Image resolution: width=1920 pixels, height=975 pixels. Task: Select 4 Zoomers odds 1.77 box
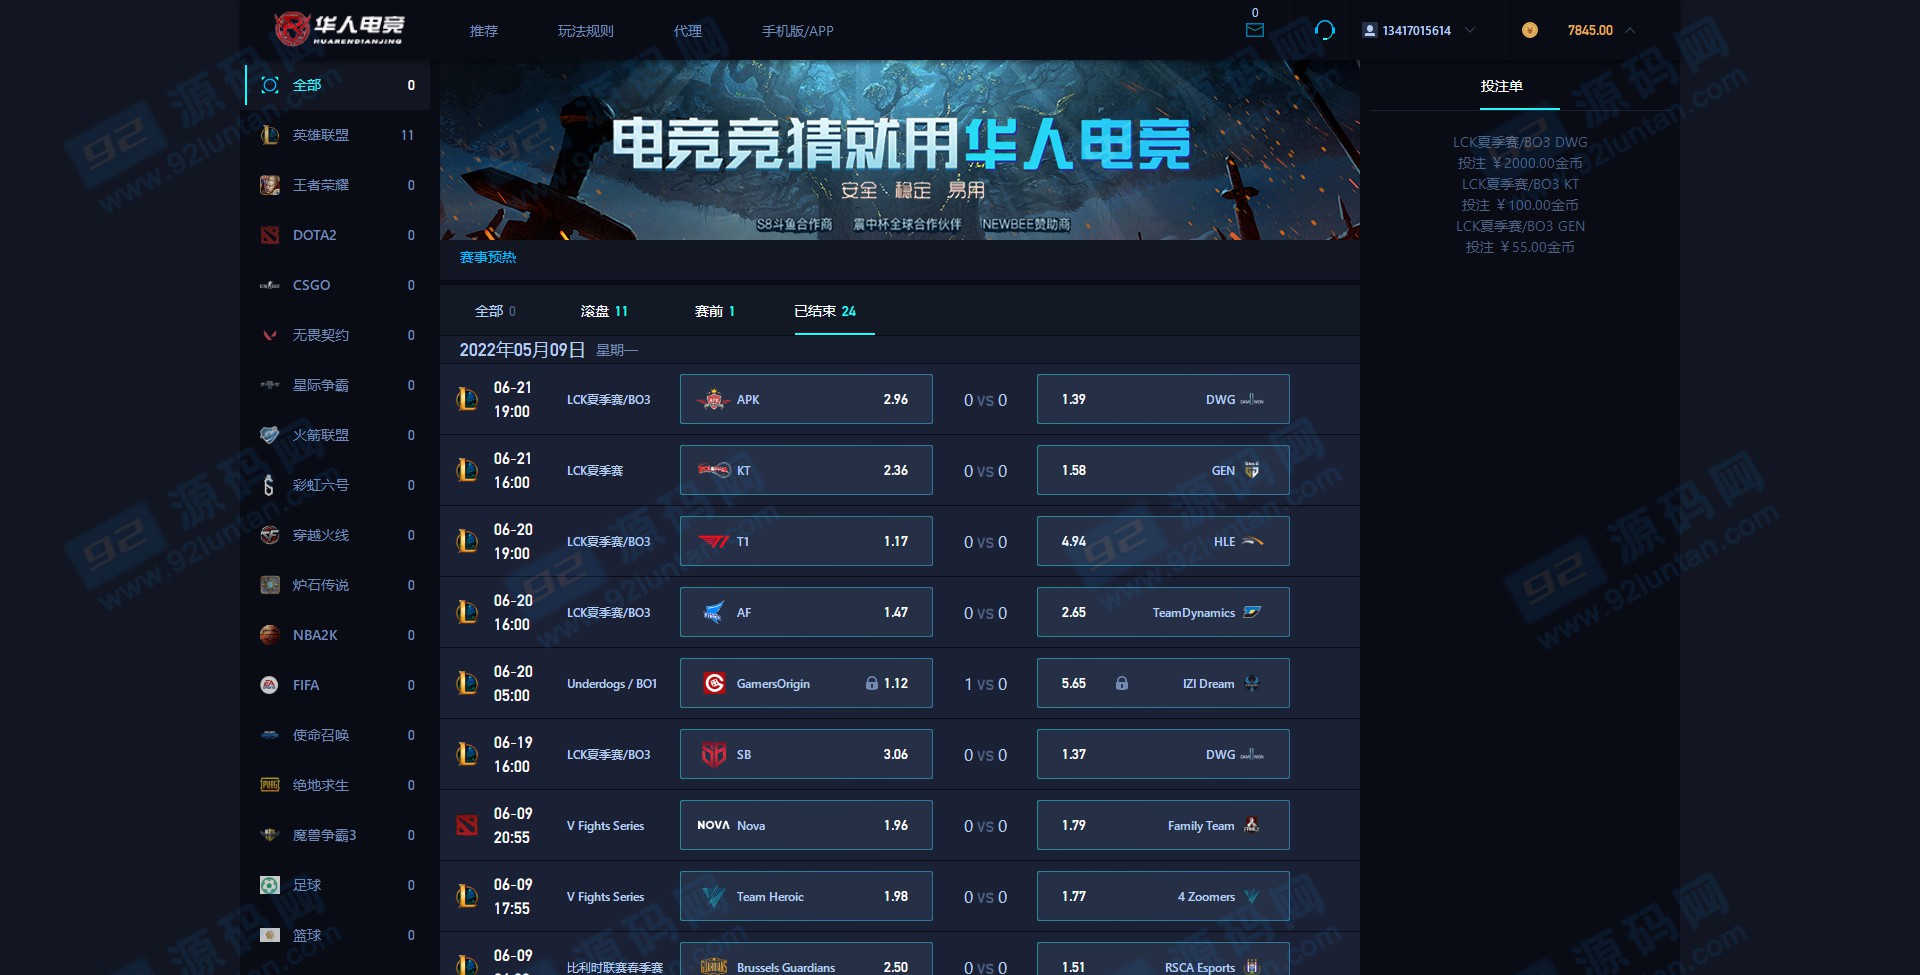tap(1163, 896)
